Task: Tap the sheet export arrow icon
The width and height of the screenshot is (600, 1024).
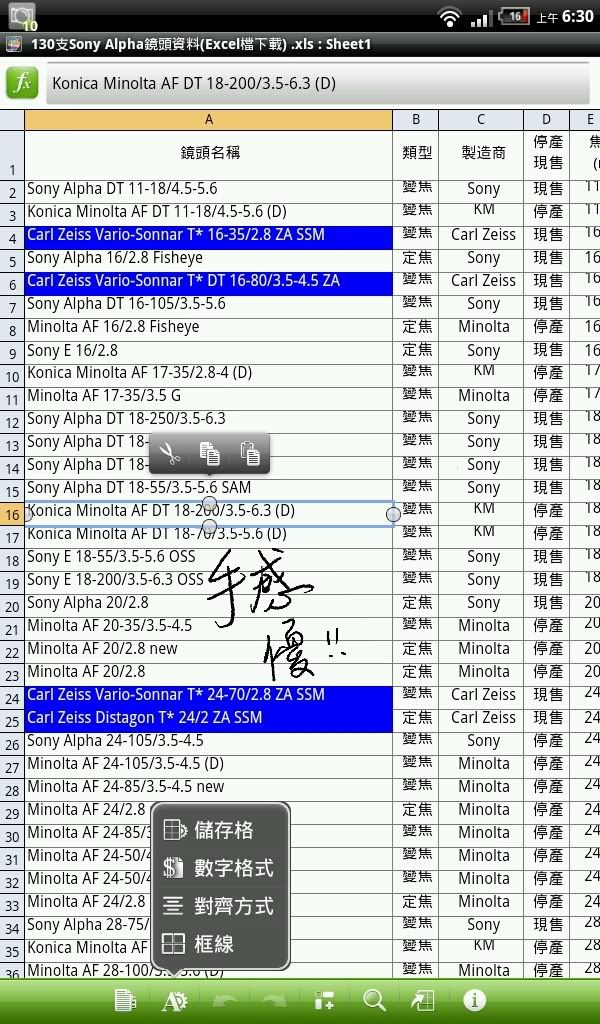Action: pos(423,1000)
